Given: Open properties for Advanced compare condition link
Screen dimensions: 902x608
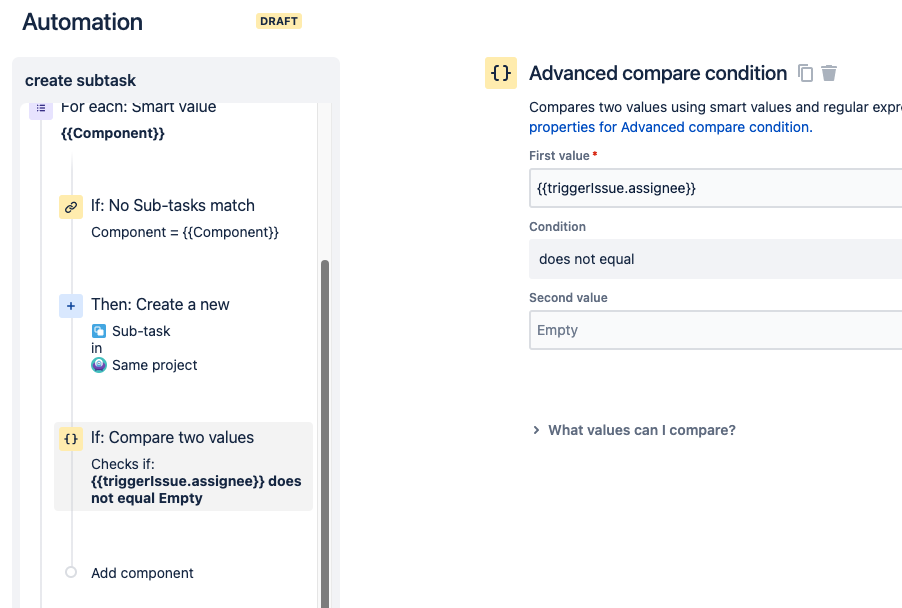Looking at the screenshot, I should [671, 127].
